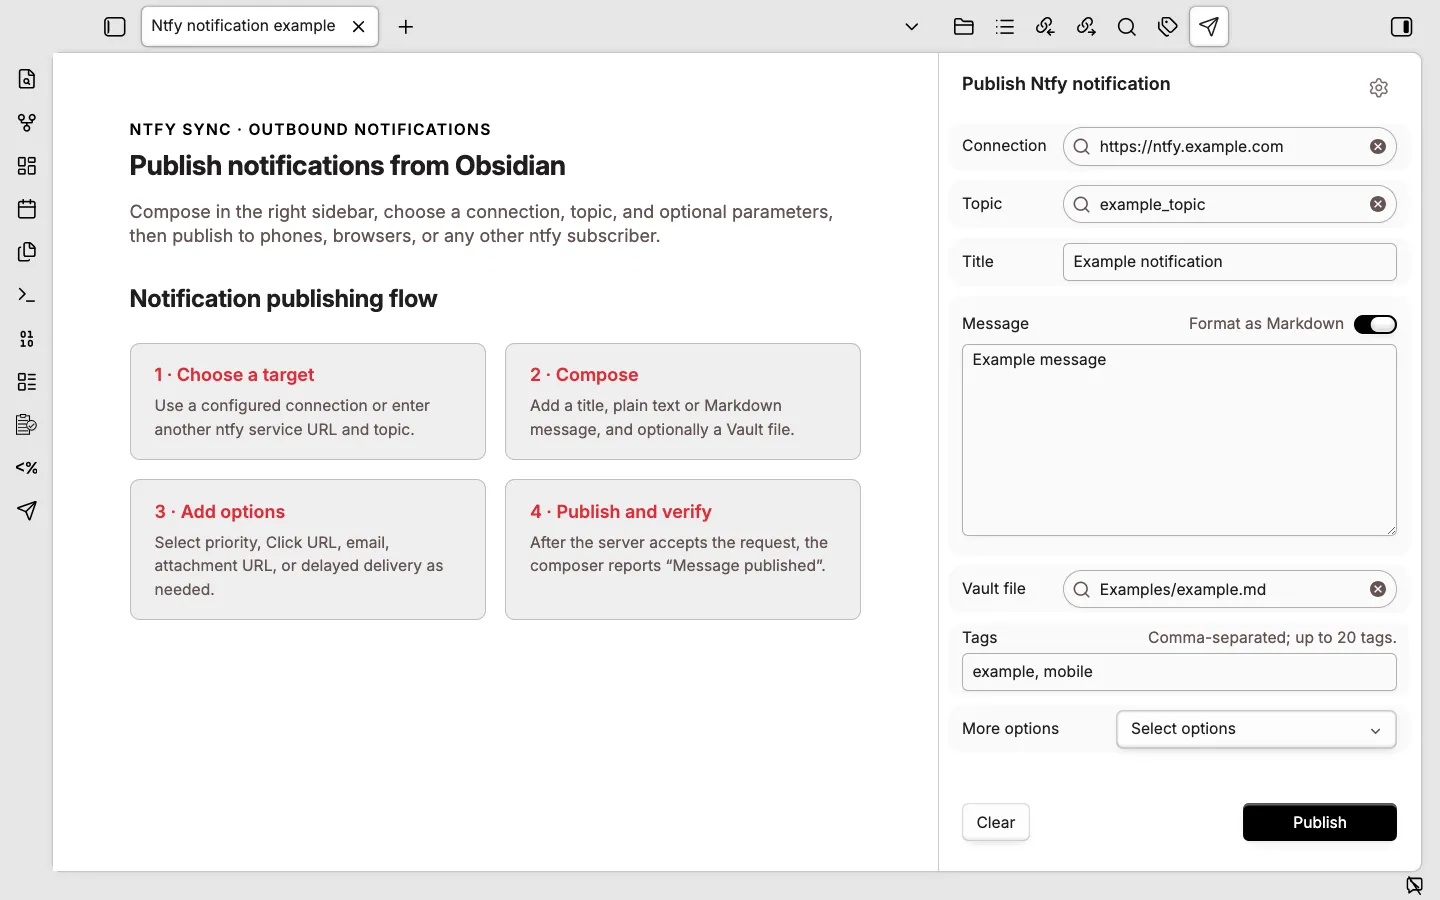Show the outgoing links pane
Viewport: 1440px width, 900px height.
coord(1088,27)
